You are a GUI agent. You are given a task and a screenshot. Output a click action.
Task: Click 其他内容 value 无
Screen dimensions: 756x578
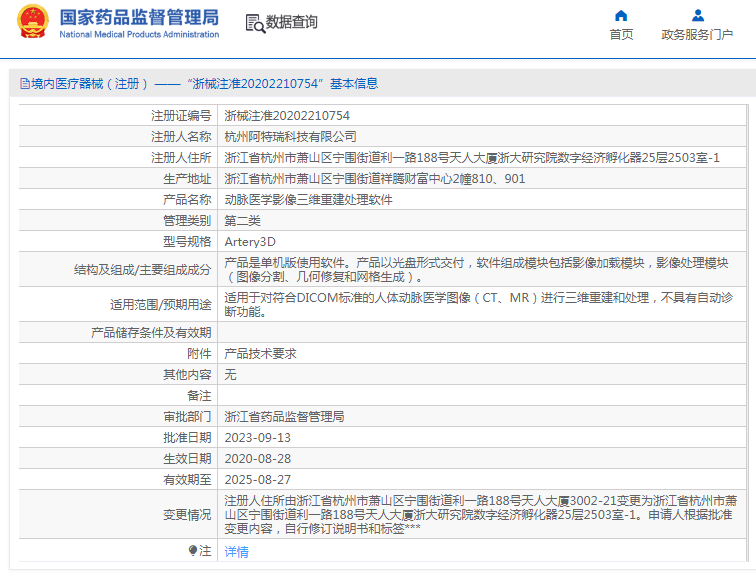230,375
